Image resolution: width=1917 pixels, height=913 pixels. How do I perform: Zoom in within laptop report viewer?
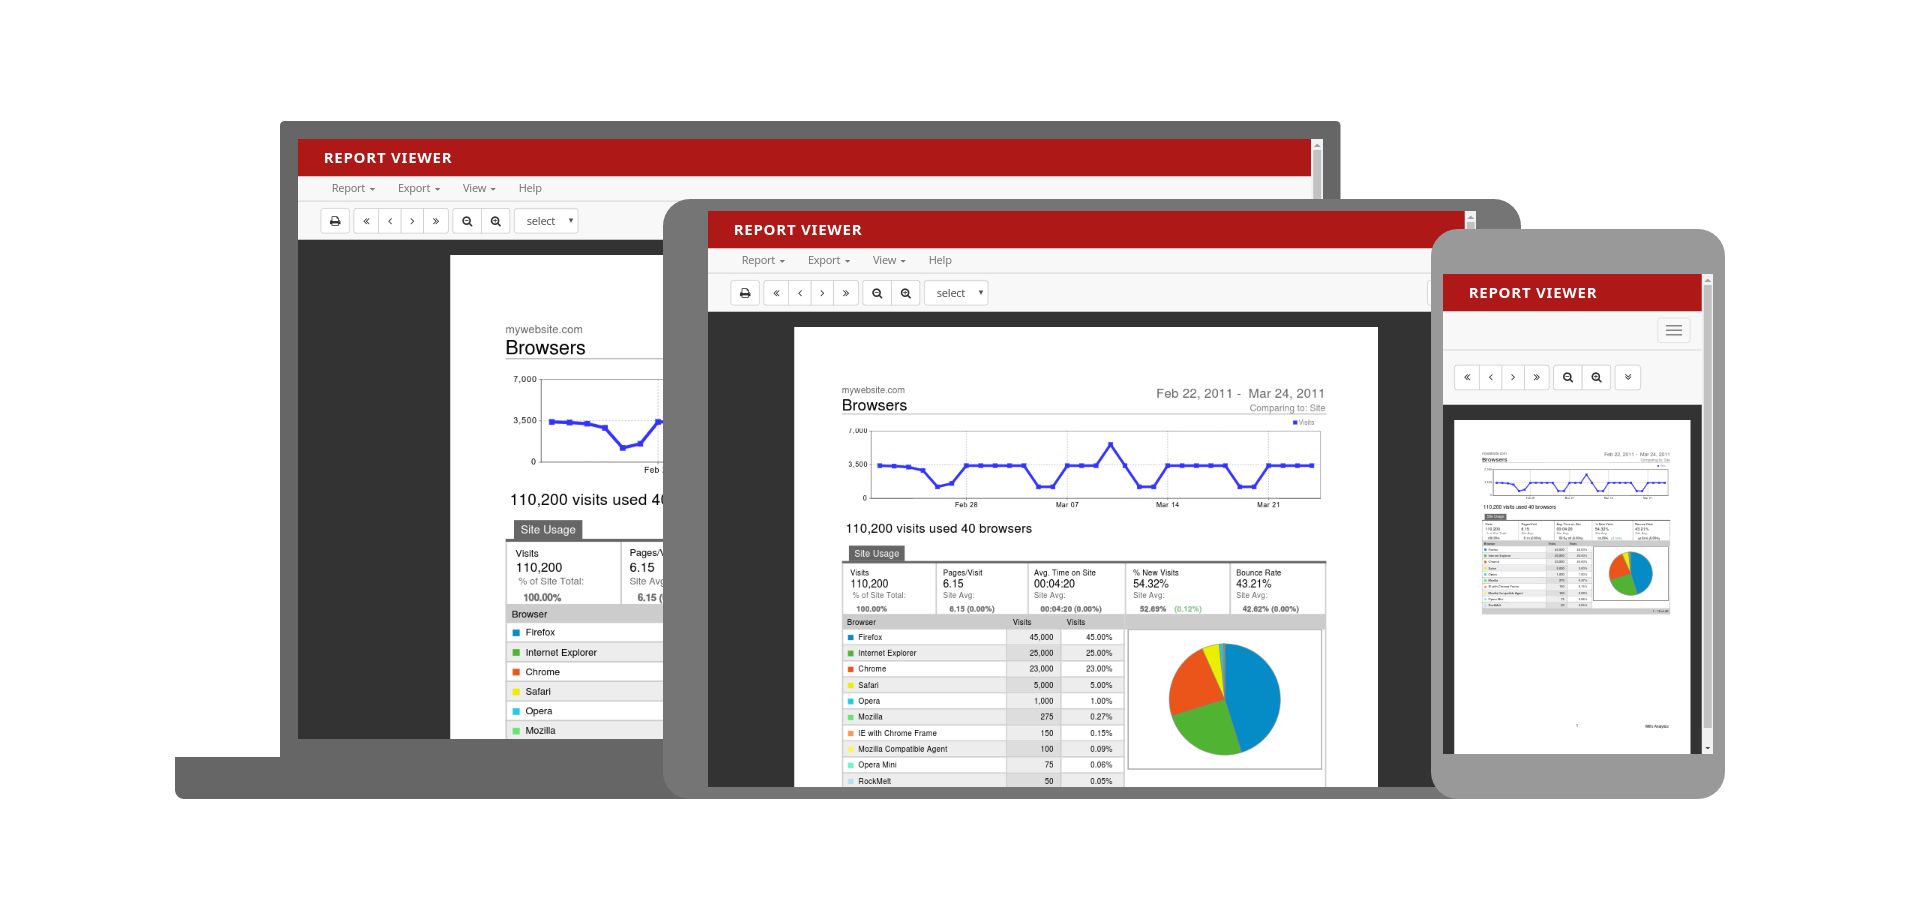(496, 221)
